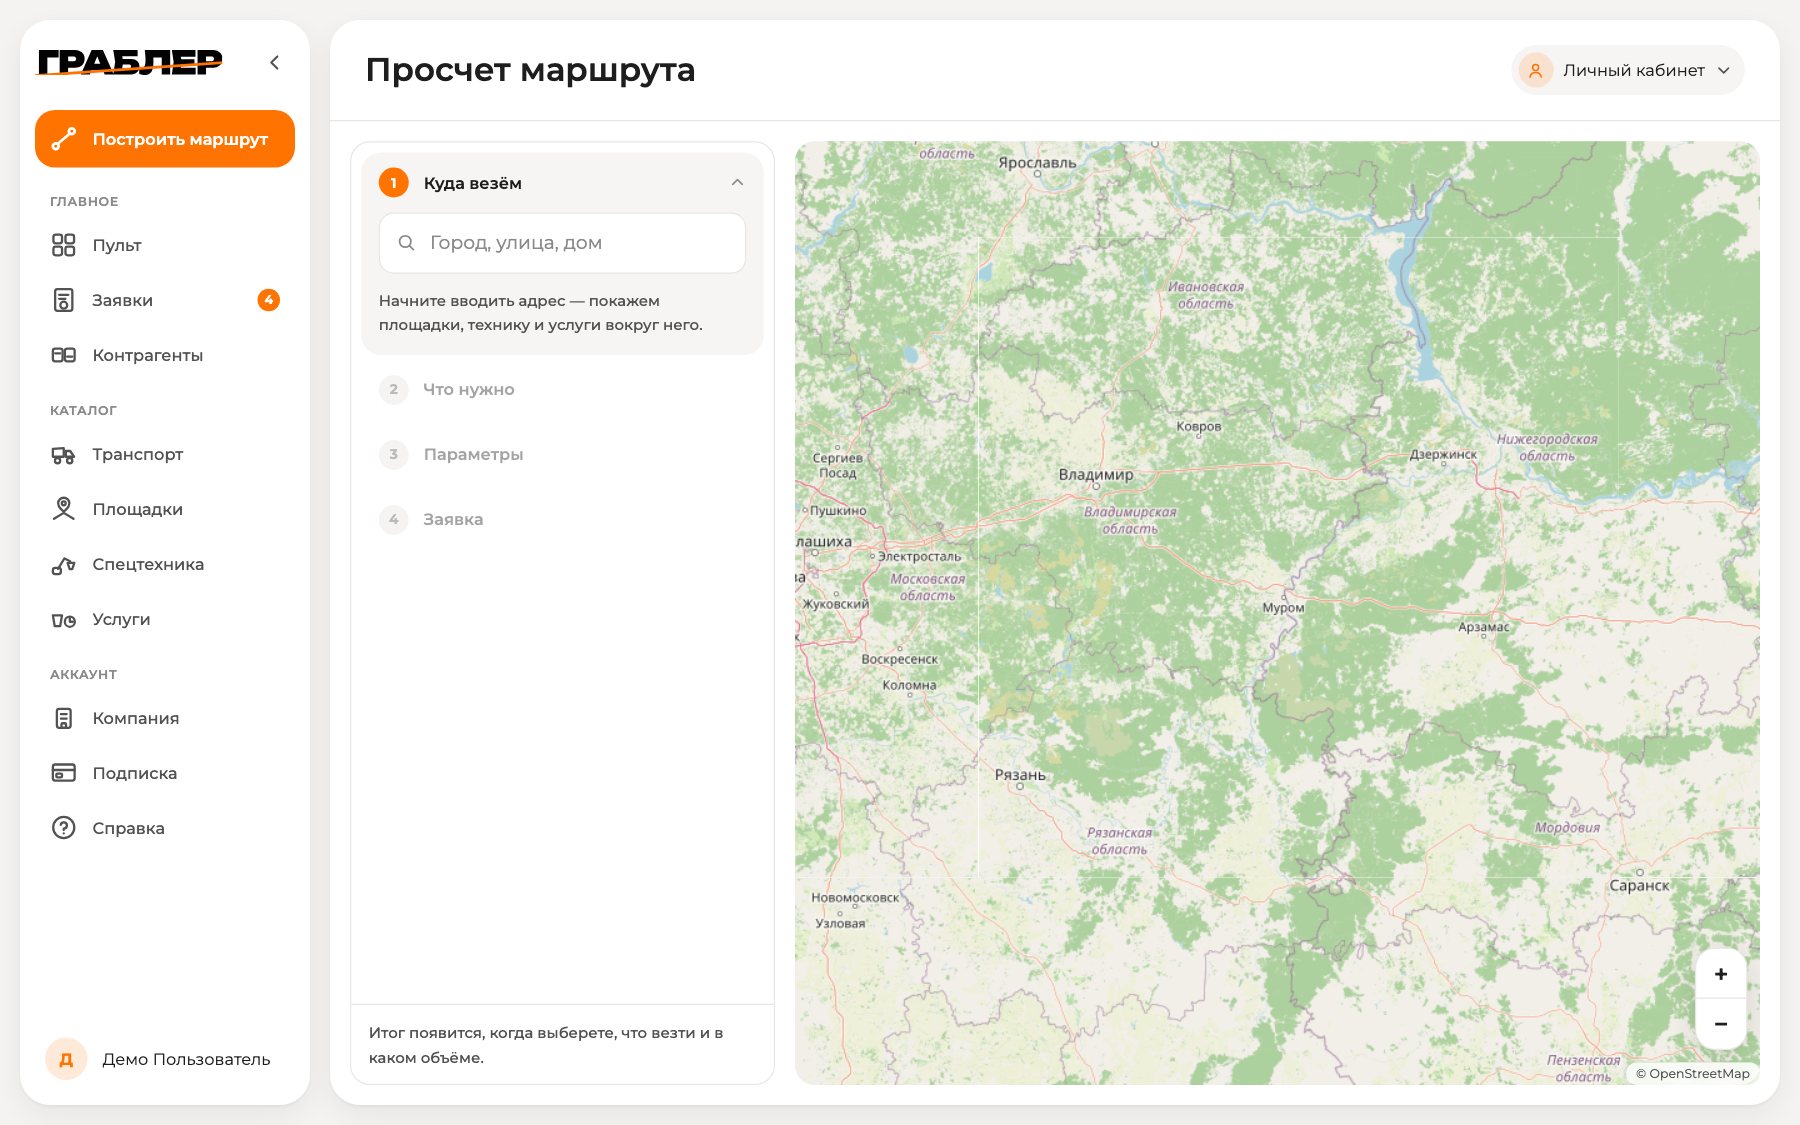Collapse the sidebar with the left chevron
Screen dimensions: 1800x1125
(x=274, y=62)
